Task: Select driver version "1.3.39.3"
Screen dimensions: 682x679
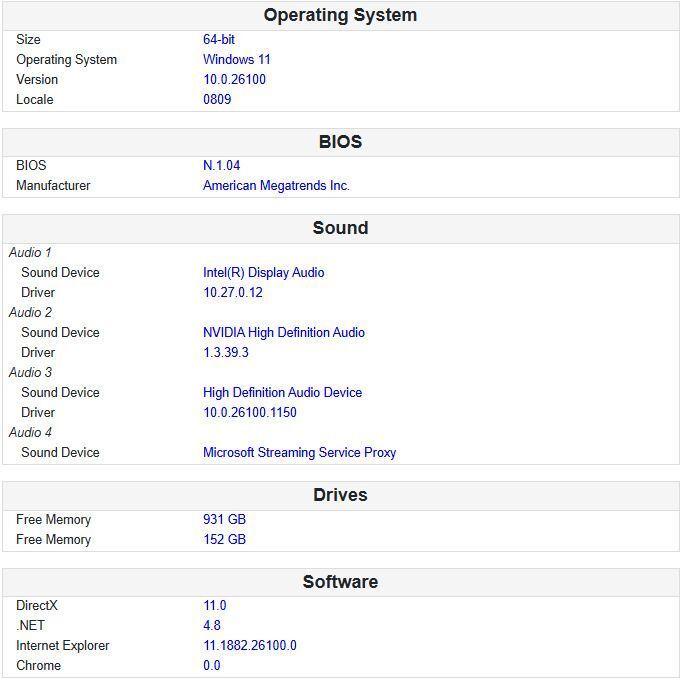Action: click(x=226, y=353)
